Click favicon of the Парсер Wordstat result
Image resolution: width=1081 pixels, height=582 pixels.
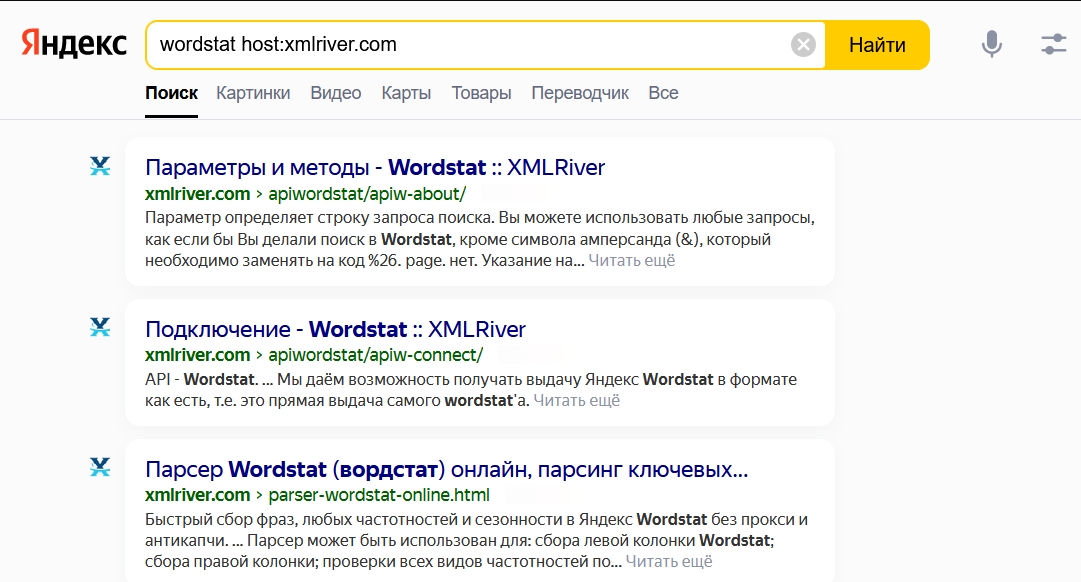(100, 467)
